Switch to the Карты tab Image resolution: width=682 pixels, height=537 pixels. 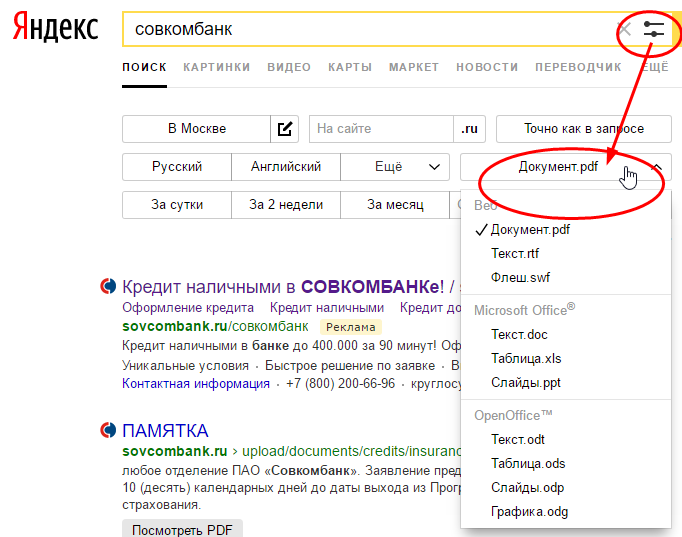click(x=350, y=67)
